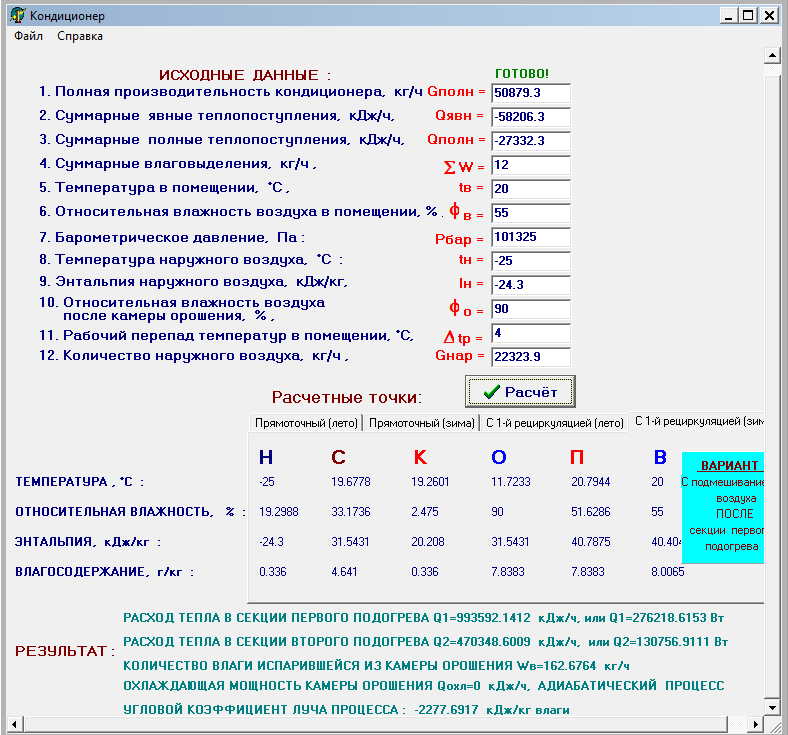Click the ОТНОСИТЕЛЬНАЯ ВЛАЖНОСТЬ, % row label
The width and height of the screenshot is (788, 735).
(130, 512)
